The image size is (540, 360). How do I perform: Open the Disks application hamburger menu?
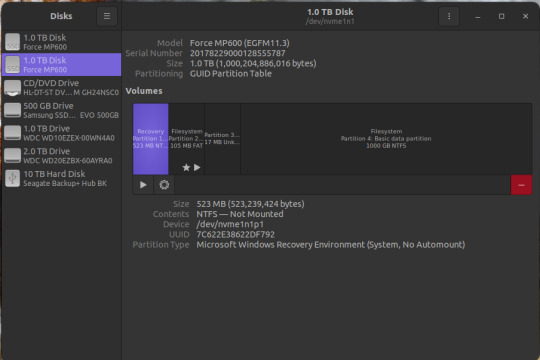[x=107, y=16]
